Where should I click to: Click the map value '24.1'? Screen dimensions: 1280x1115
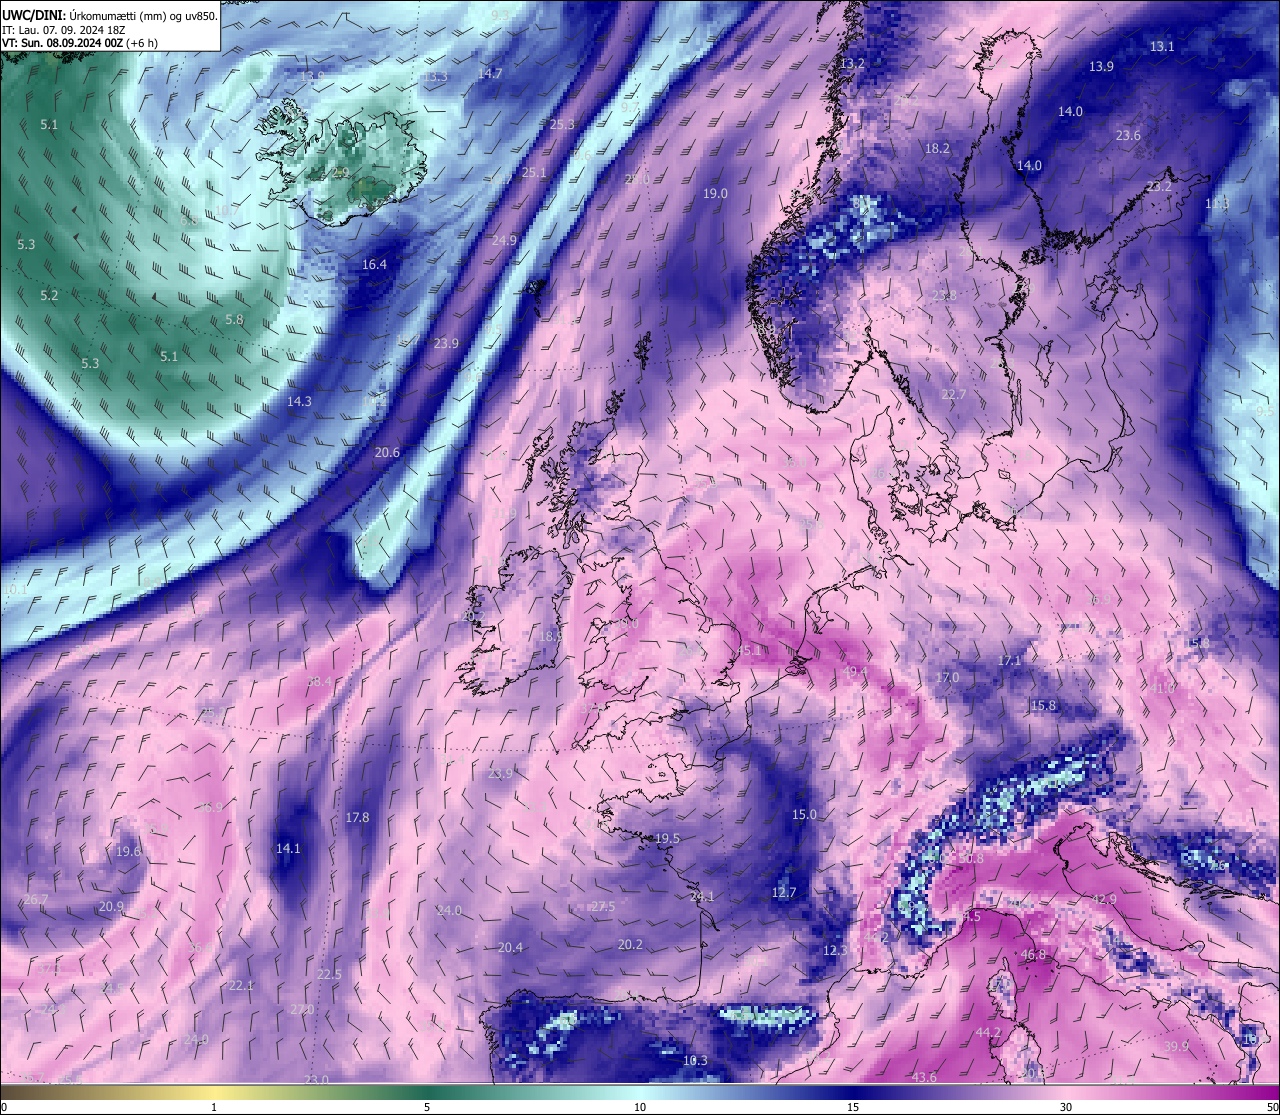702,898
